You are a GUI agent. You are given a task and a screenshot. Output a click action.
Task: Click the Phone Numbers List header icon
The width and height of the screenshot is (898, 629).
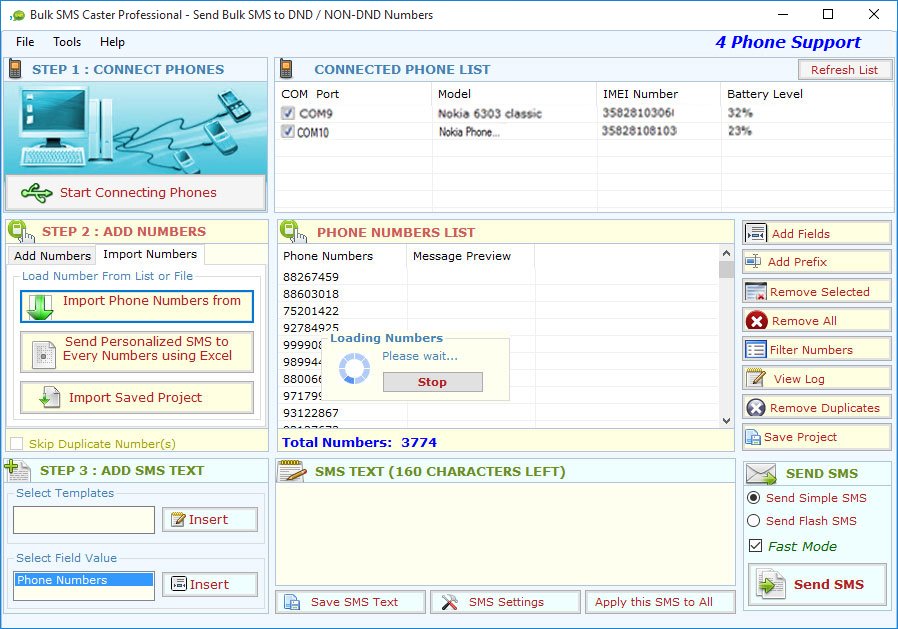point(293,231)
